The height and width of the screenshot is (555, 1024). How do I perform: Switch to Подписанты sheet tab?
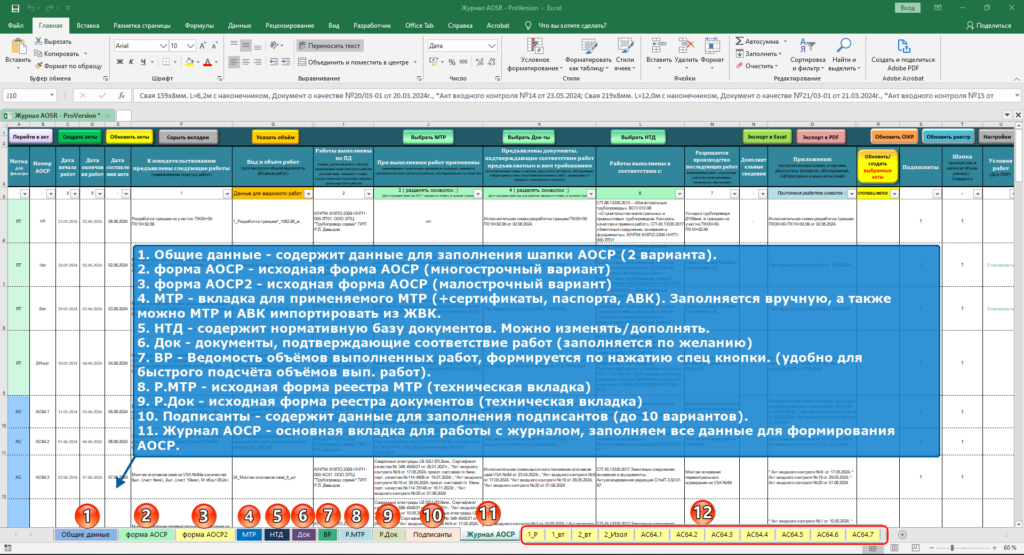(x=432, y=534)
